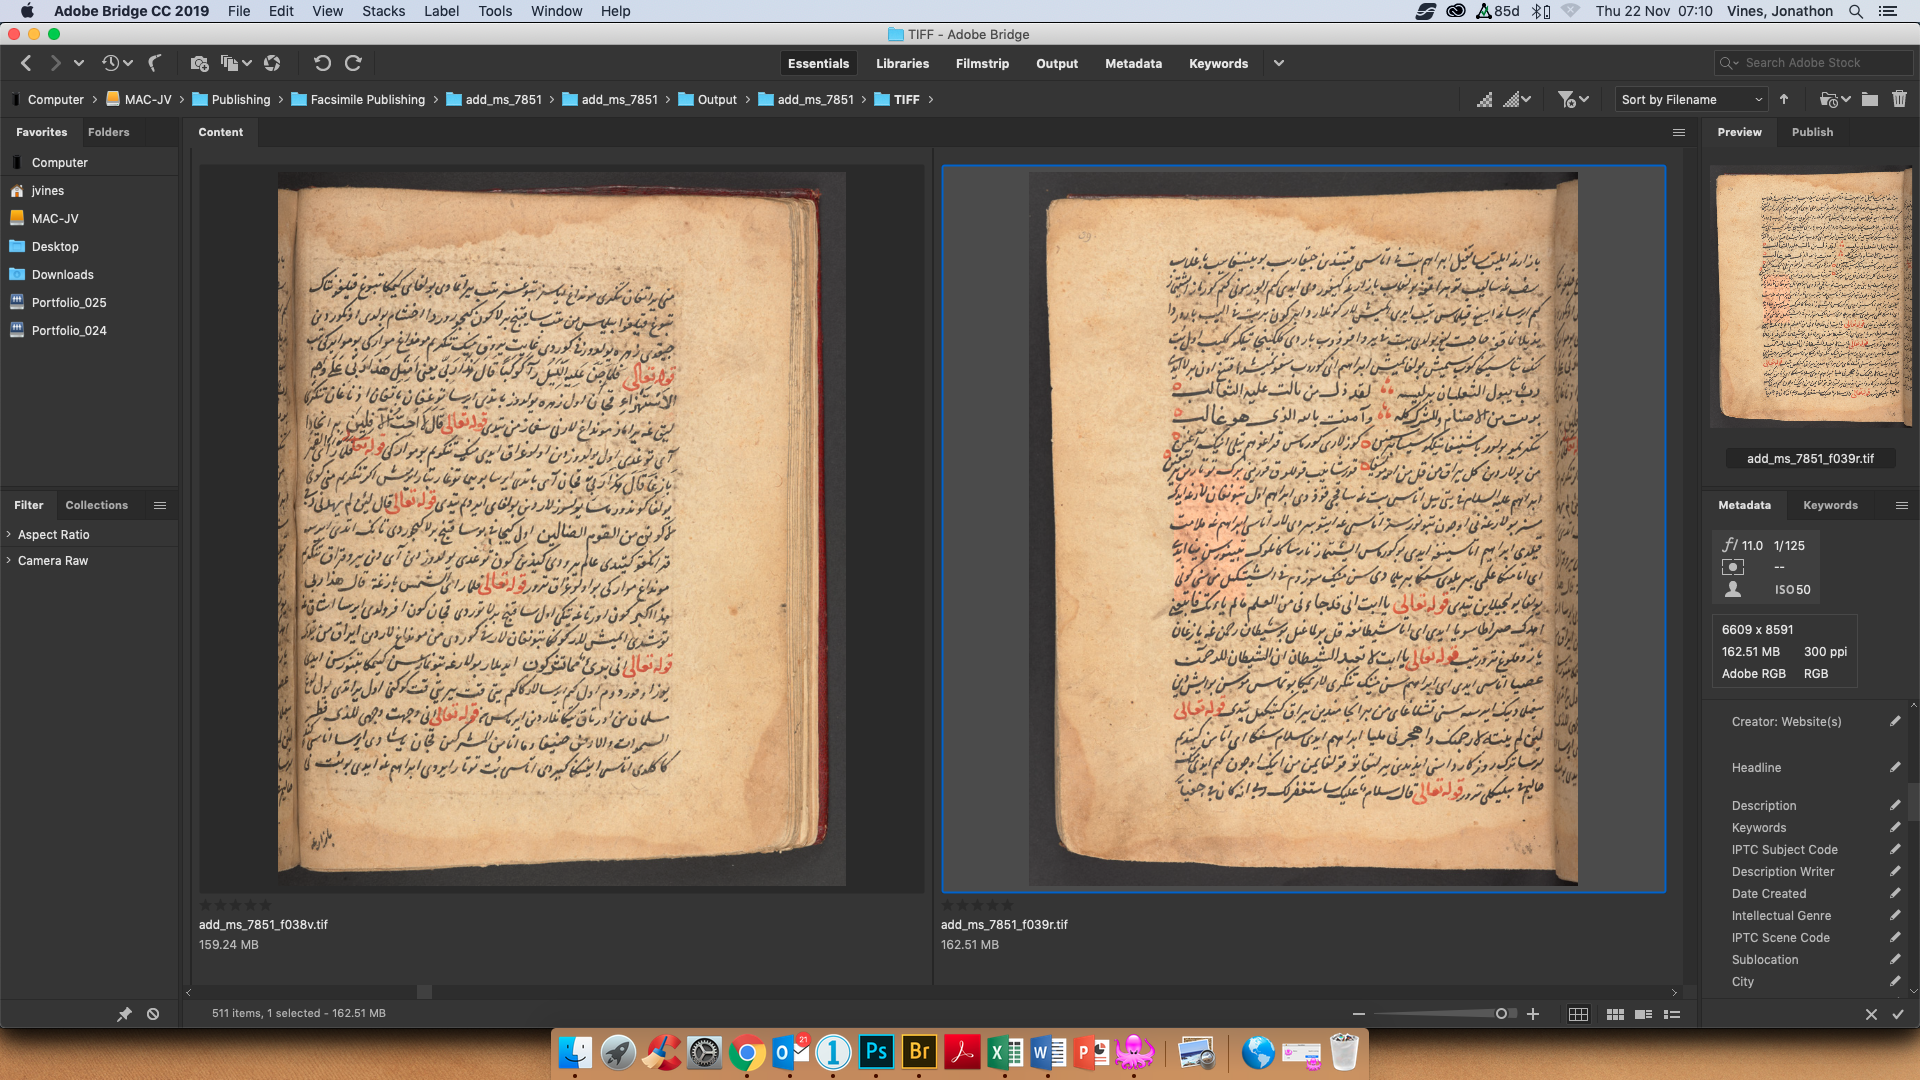The width and height of the screenshot is (1920, 1080).
Task: Switch to the Filmstrip workspace
Action: pyautogui.click(x=982, y=63)
